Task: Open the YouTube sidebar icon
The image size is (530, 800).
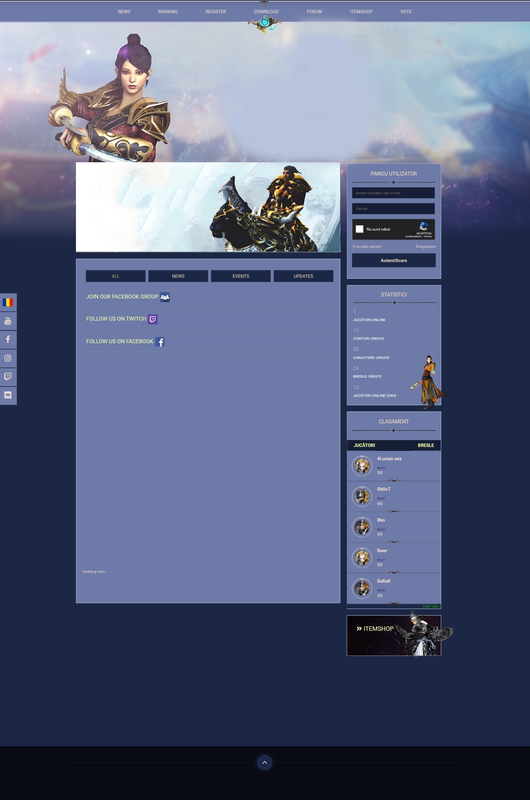Action: pyautogui.click(x=8, y=321)
